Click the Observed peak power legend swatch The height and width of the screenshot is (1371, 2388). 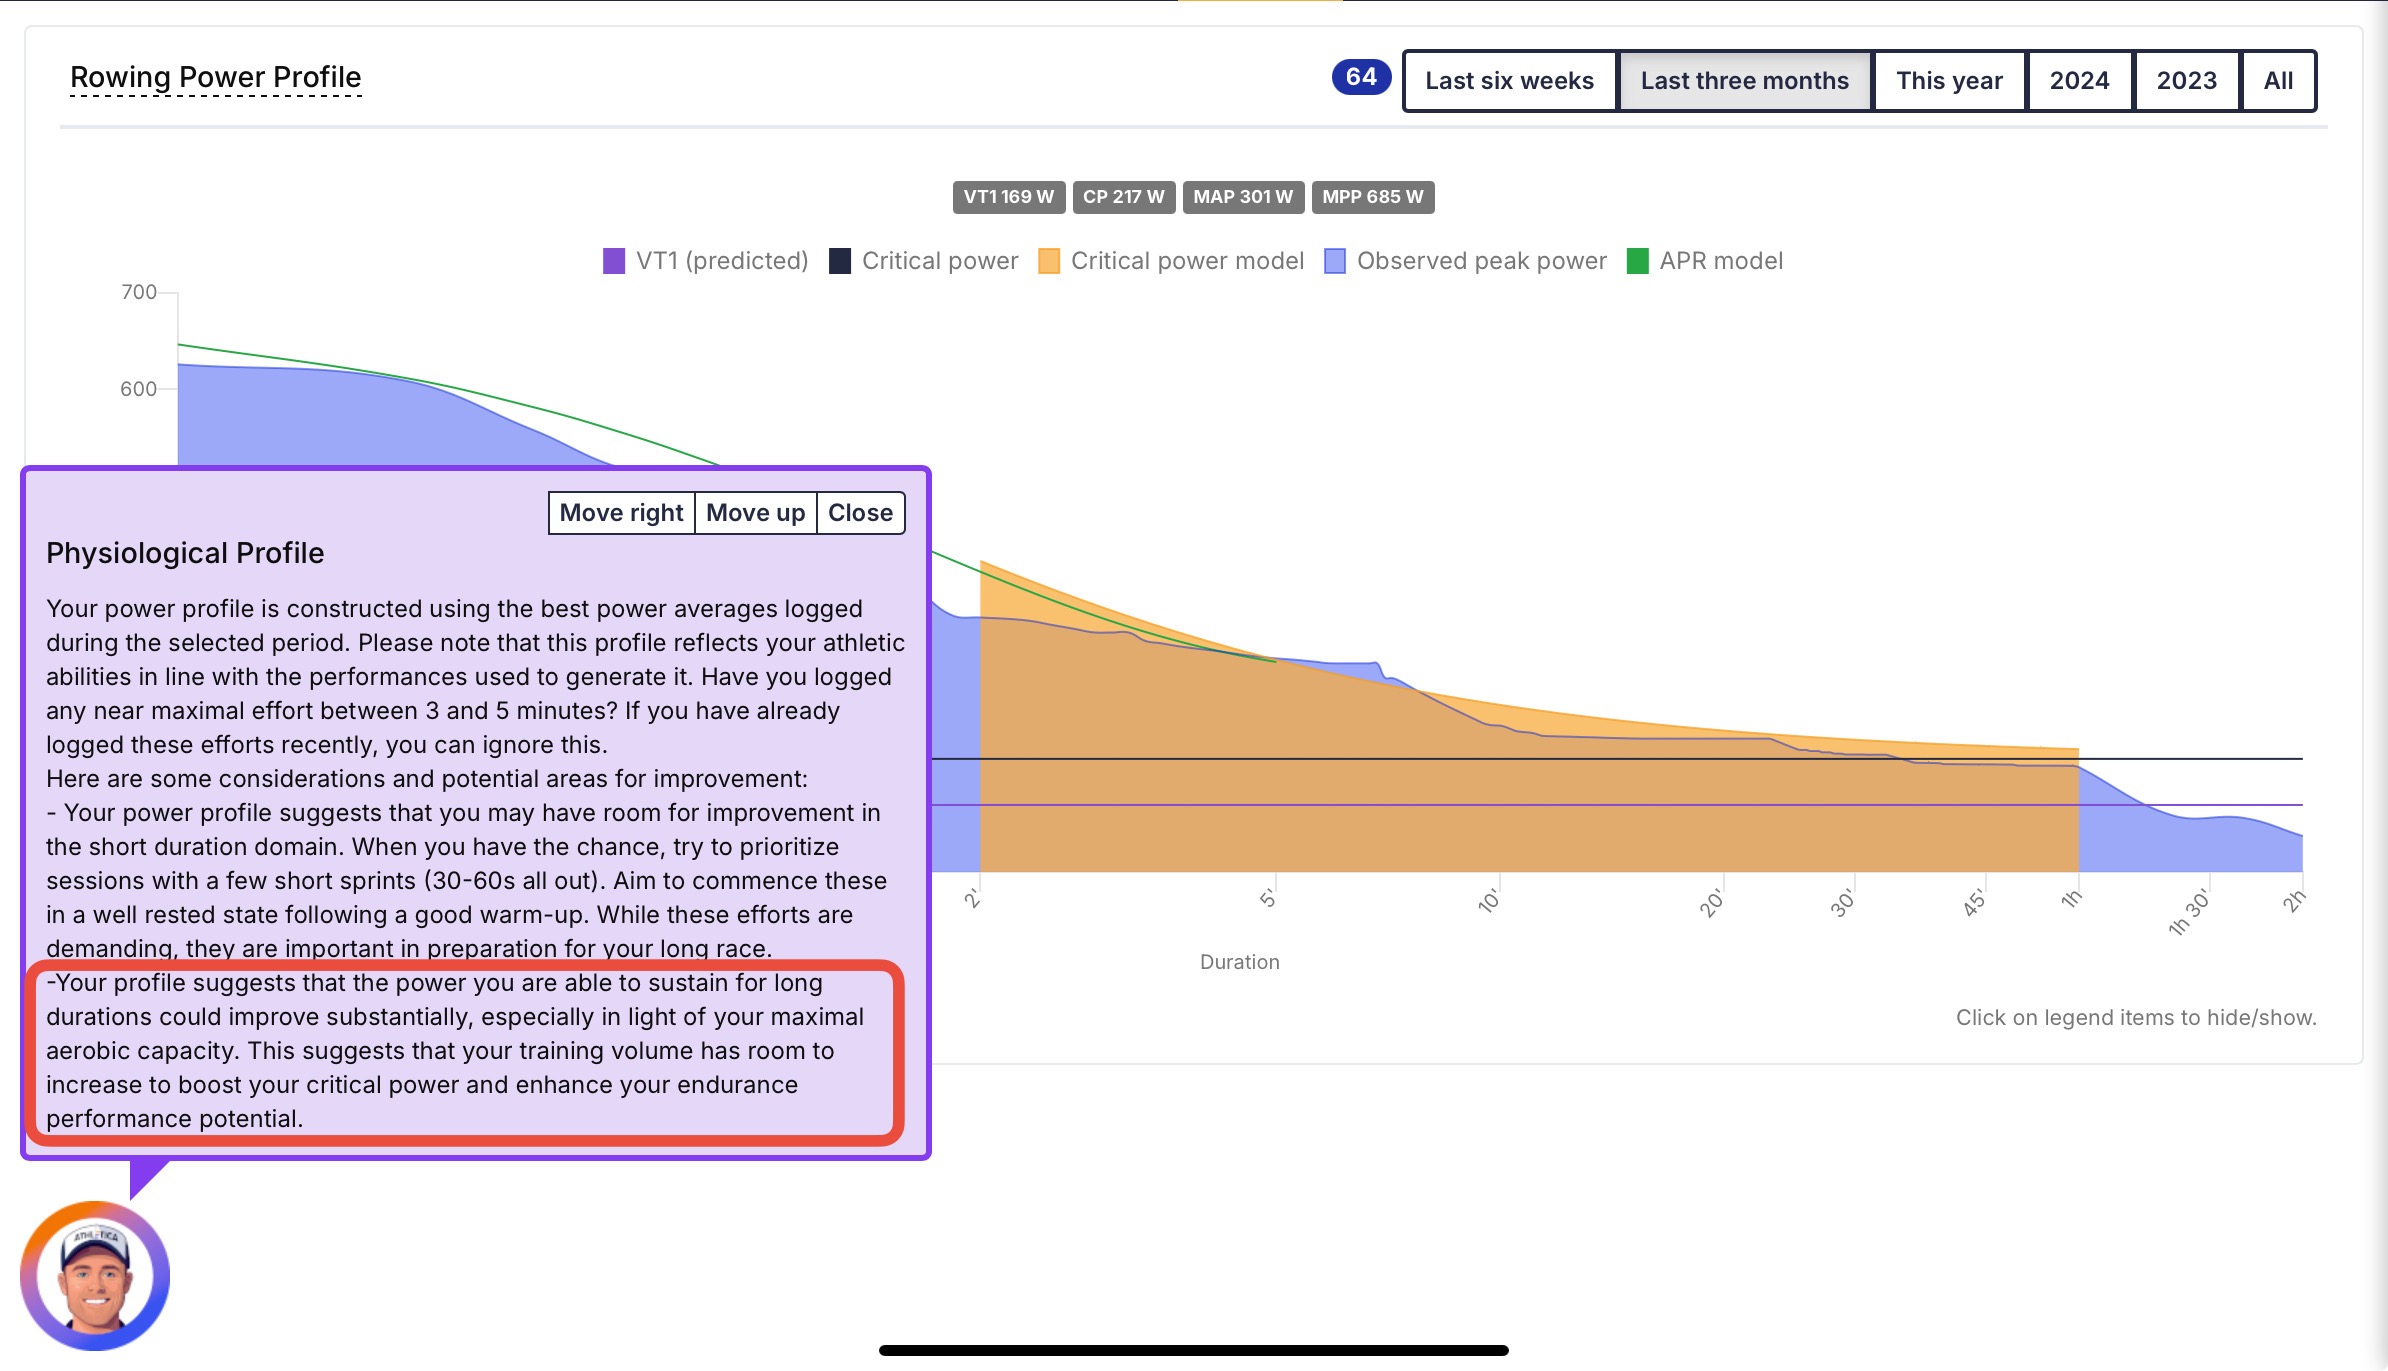(x=1335, y=261)
